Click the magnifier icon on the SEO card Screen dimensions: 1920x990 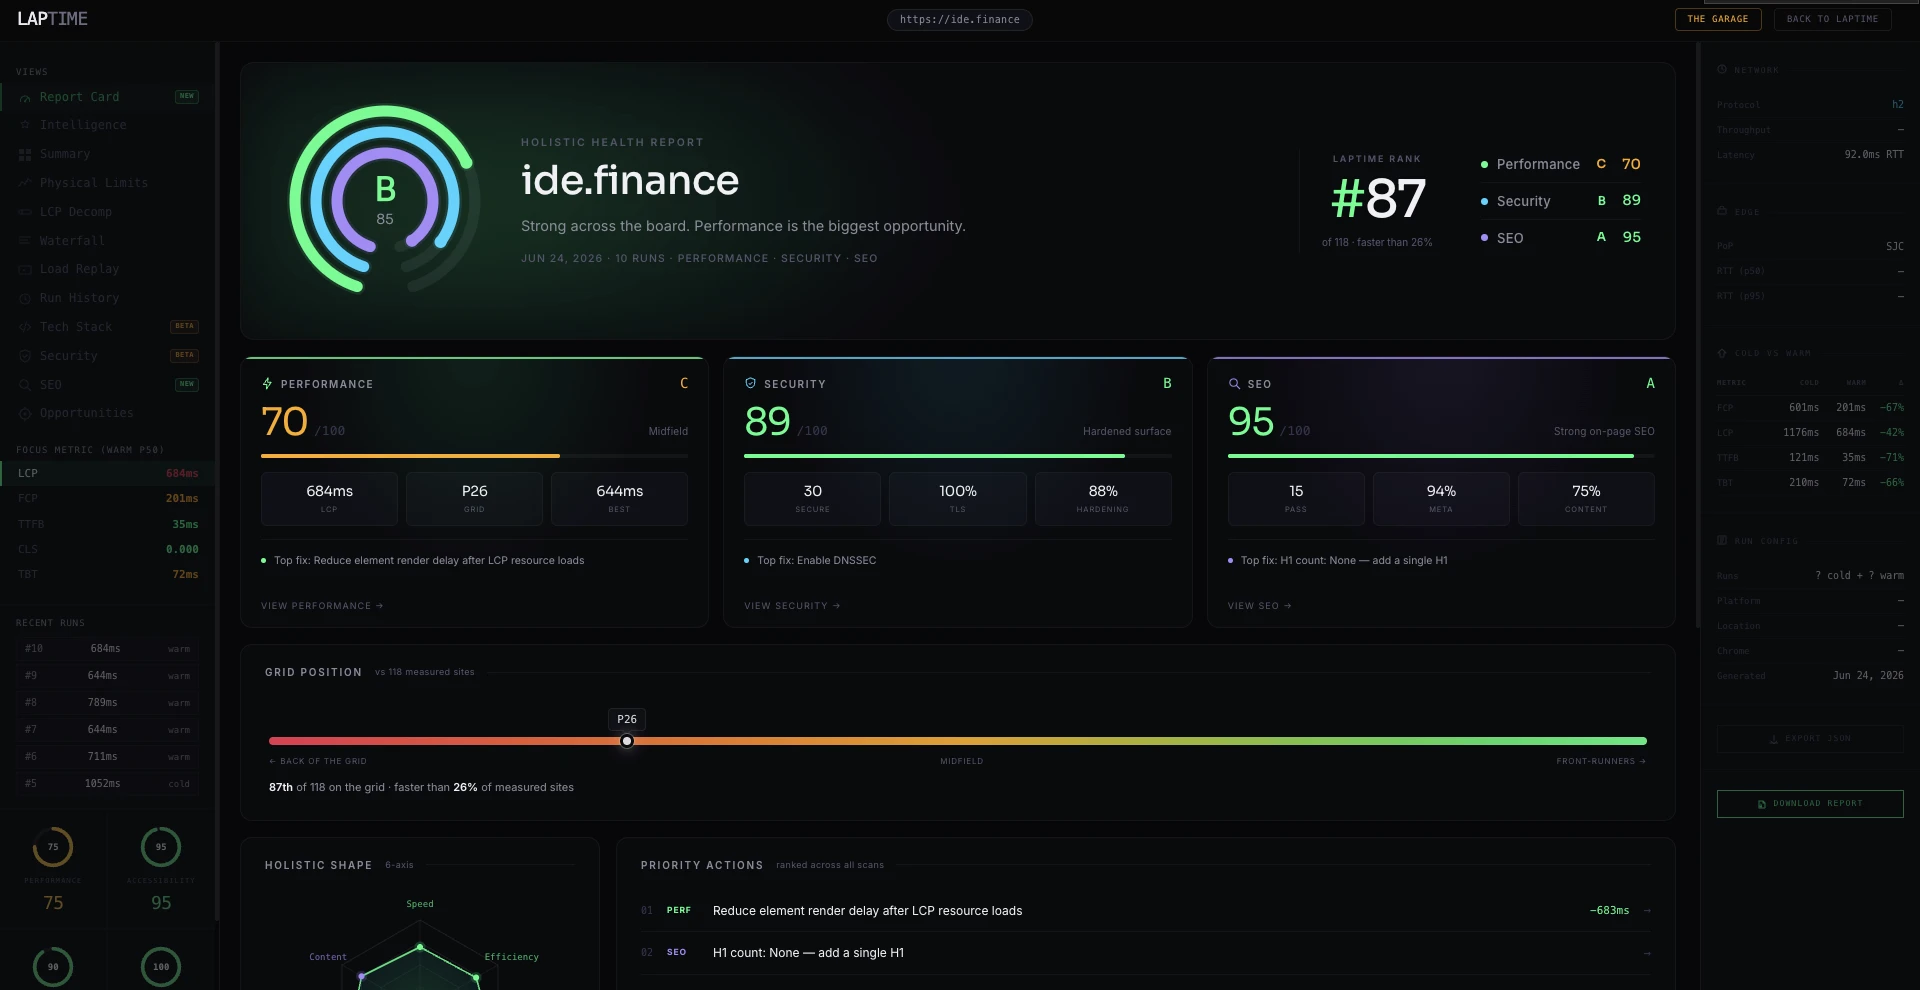click(x=1234, y=384)
